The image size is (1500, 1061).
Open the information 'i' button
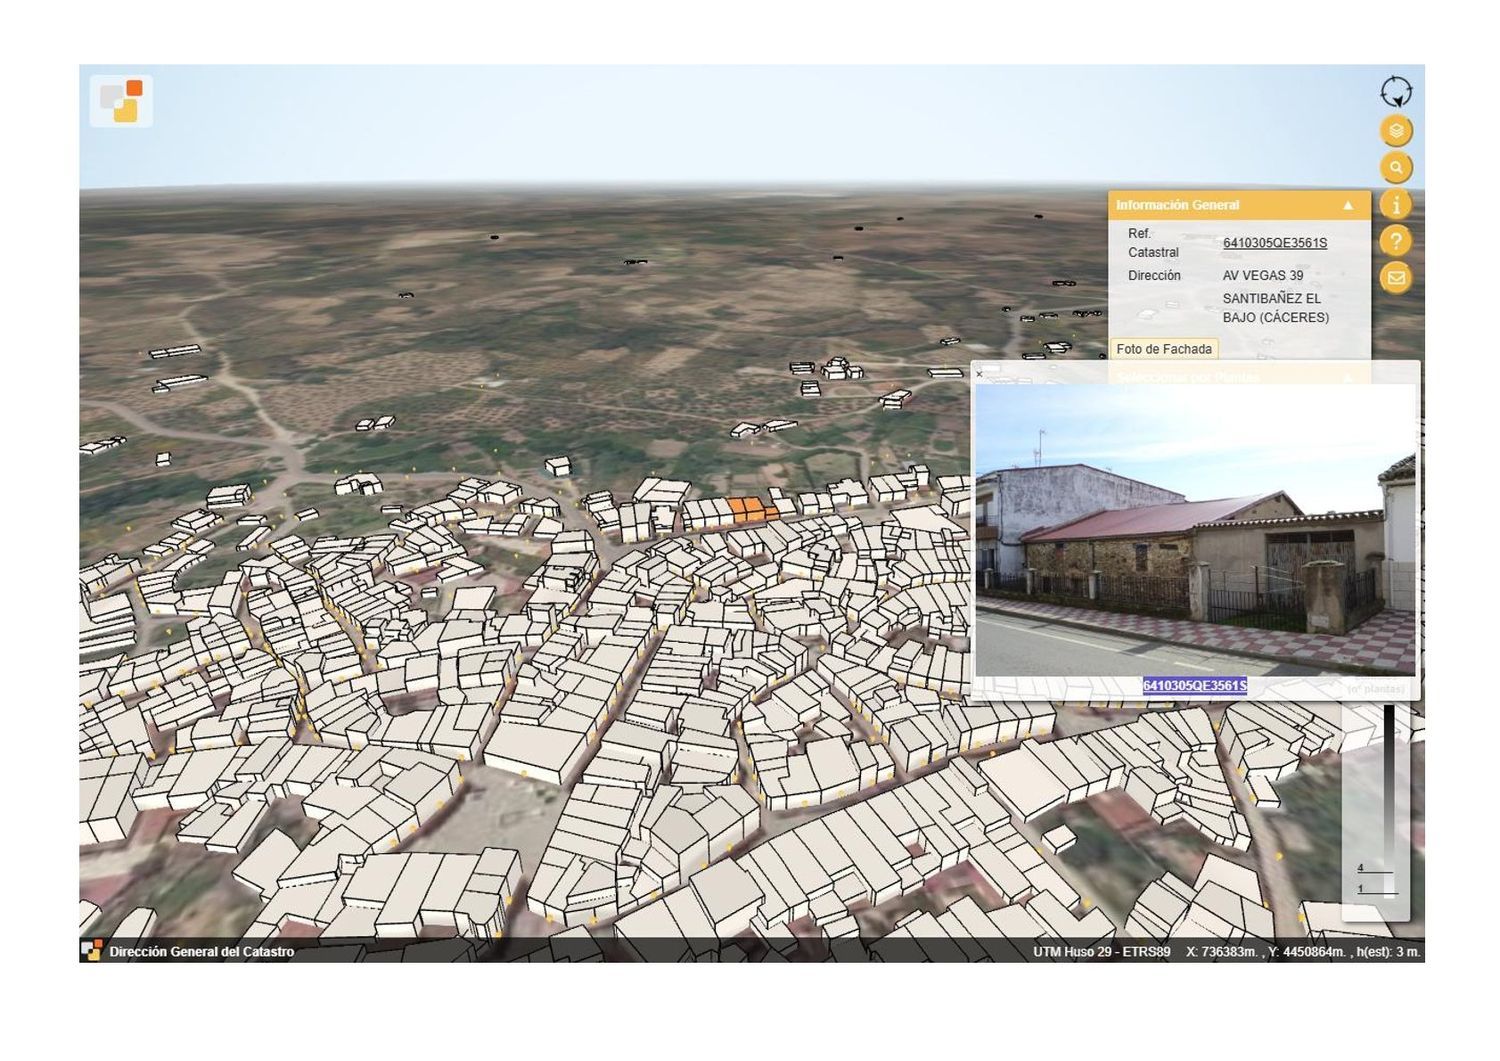(1396, 204)
